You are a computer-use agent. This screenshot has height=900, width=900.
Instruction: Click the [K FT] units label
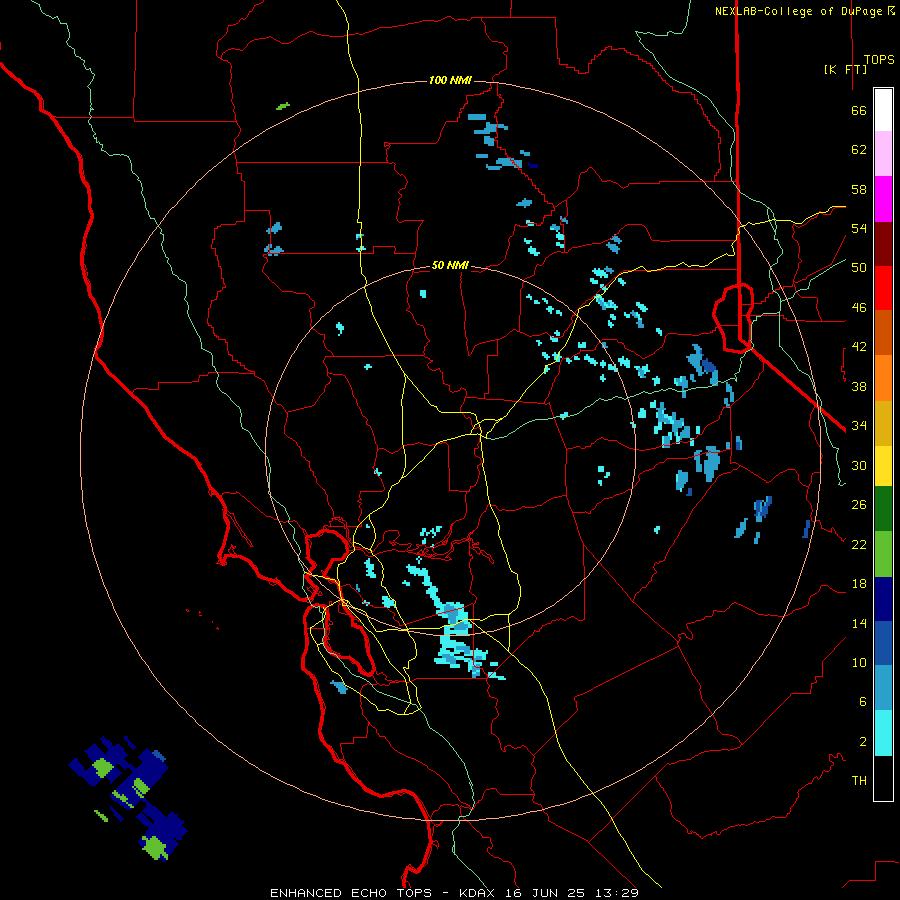845,69
